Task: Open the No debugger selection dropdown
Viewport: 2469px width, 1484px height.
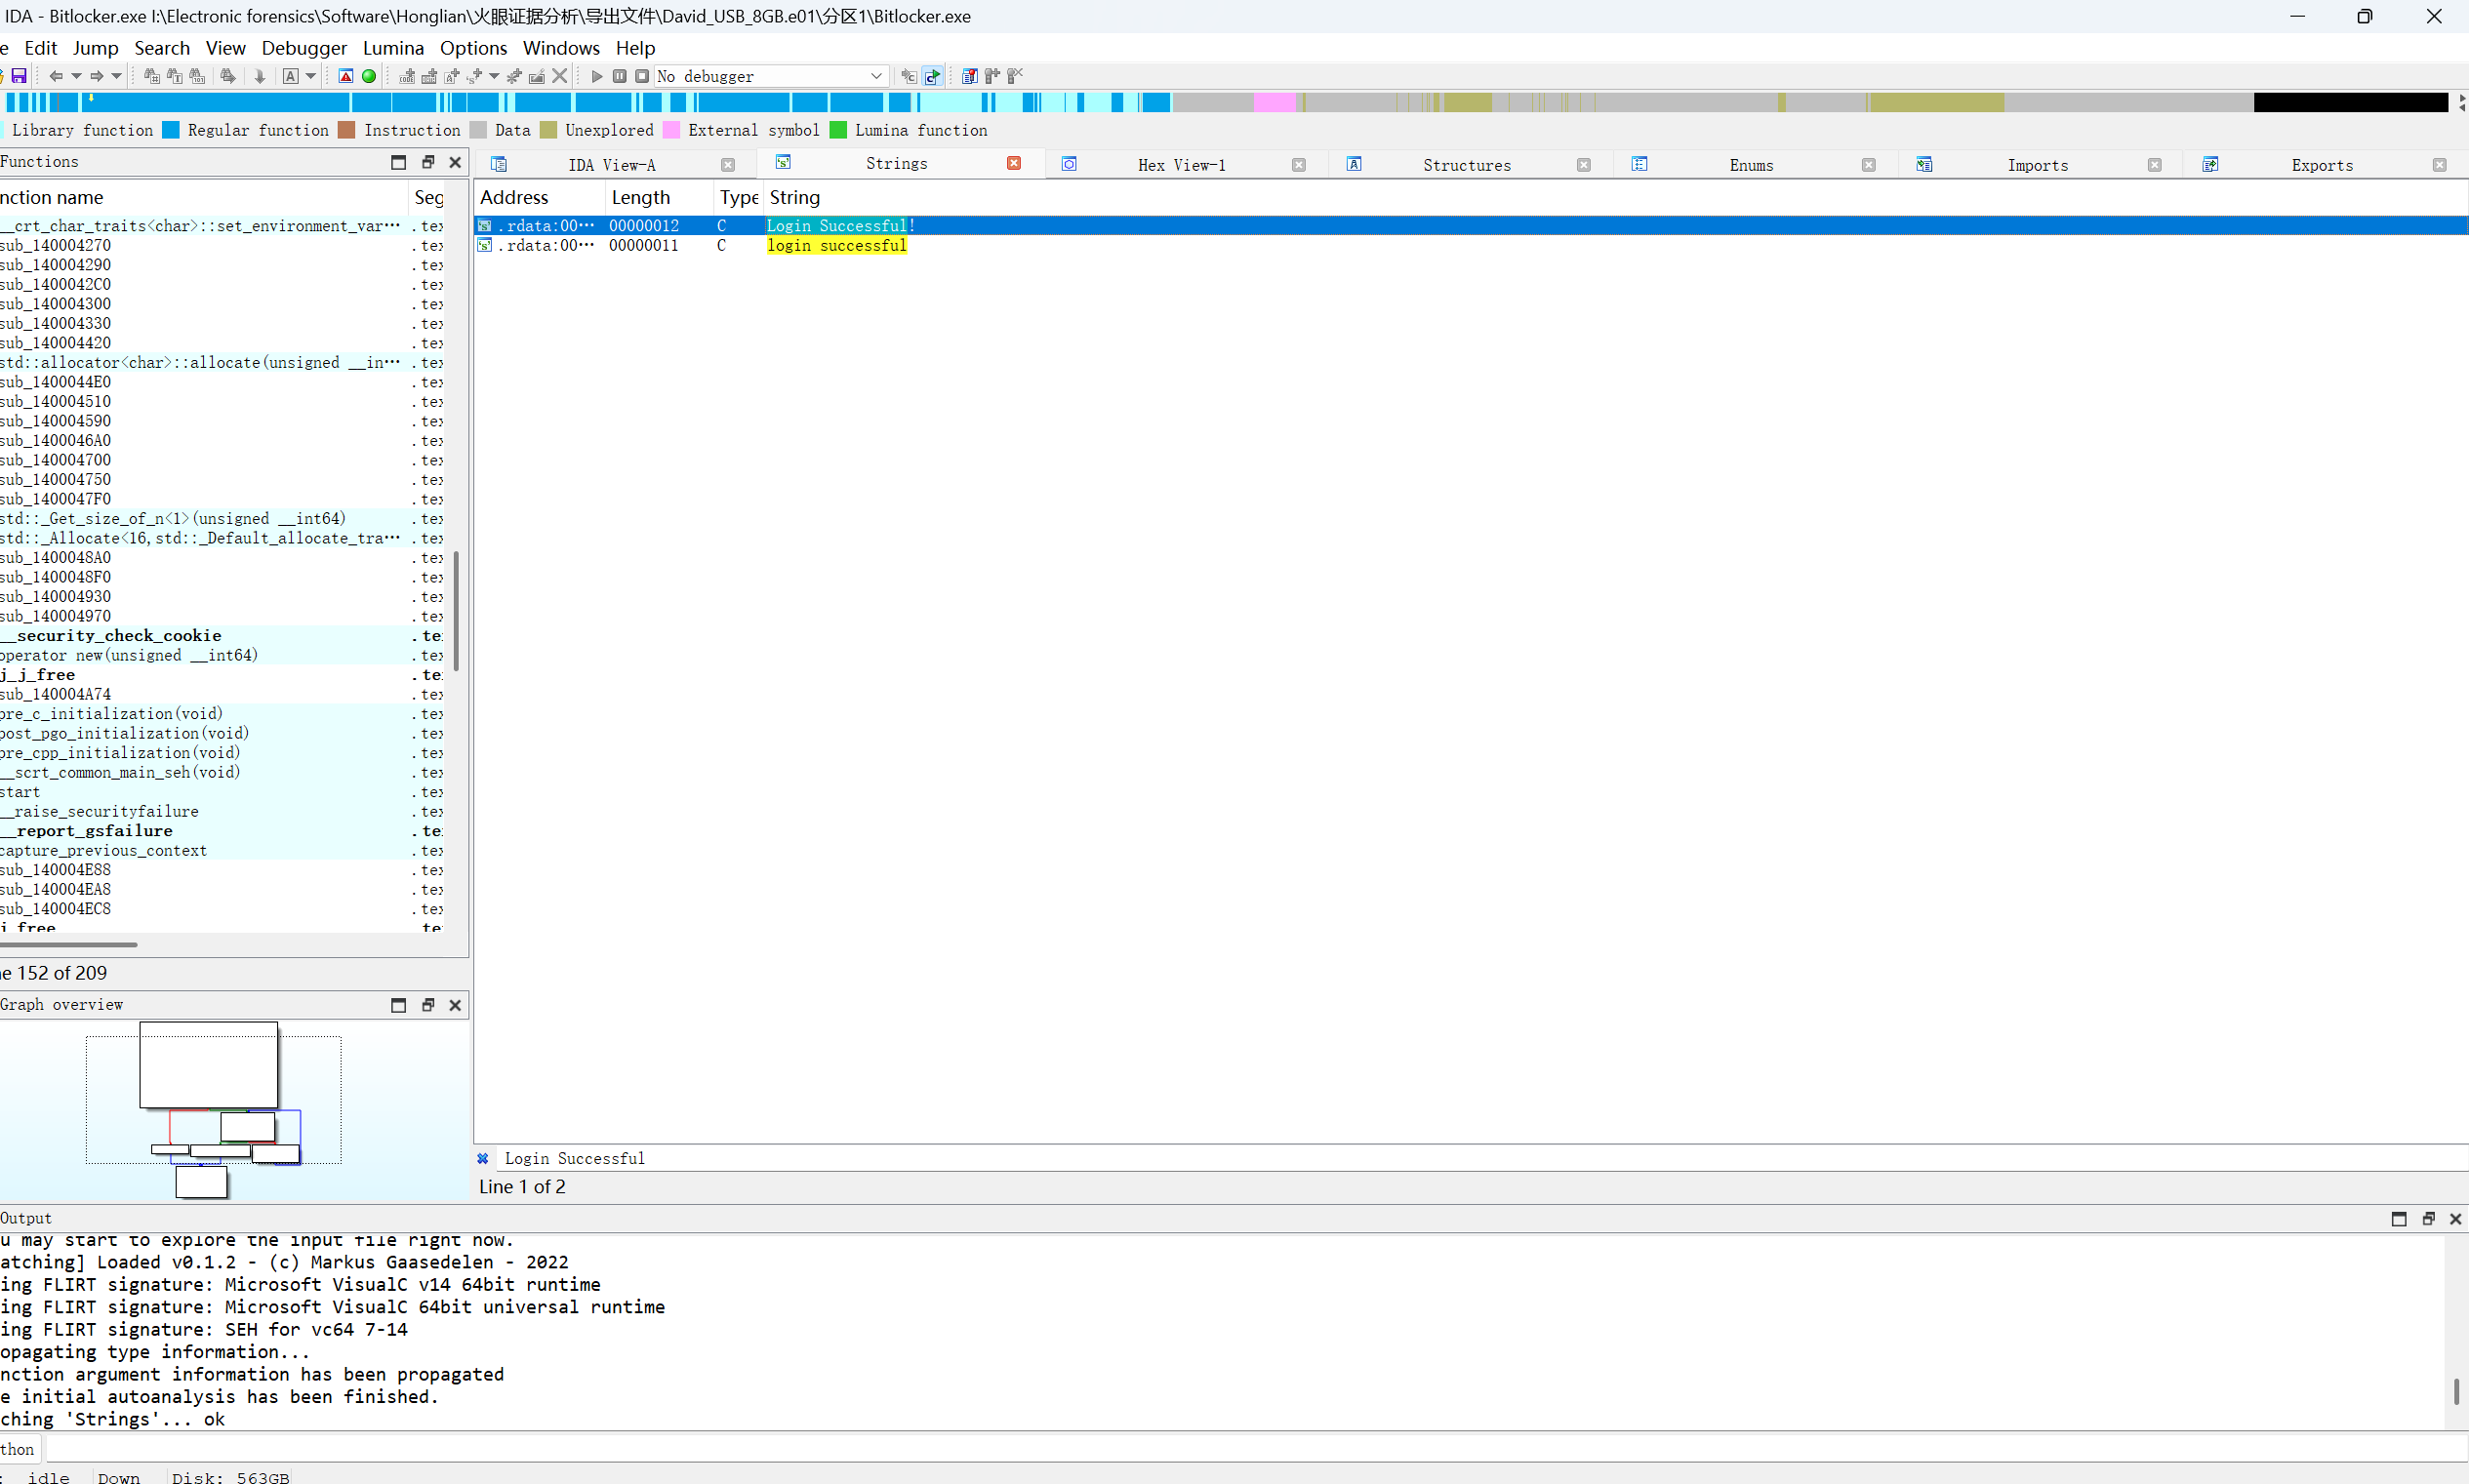Action: (875, 76)
